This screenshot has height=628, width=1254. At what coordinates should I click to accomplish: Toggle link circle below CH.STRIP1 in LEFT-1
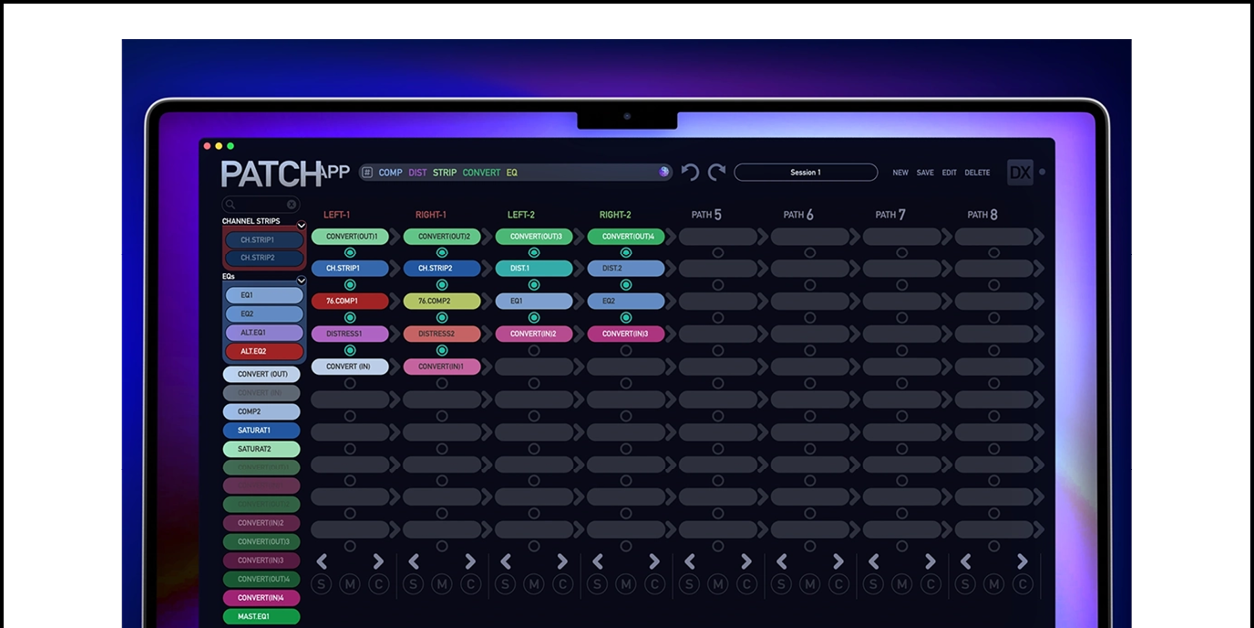[350, 285]
